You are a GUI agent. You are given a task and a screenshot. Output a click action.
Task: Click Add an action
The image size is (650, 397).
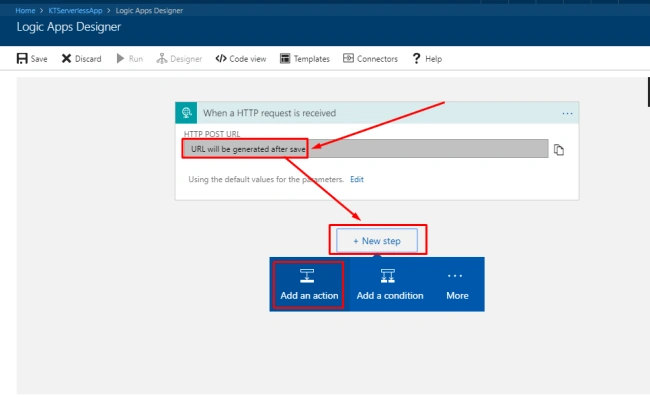pos(309,285)
